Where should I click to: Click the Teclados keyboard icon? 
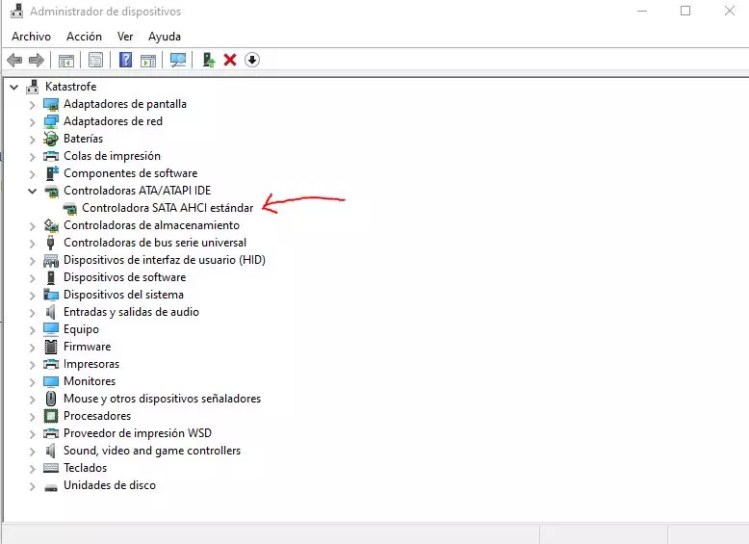click(51, 468)
